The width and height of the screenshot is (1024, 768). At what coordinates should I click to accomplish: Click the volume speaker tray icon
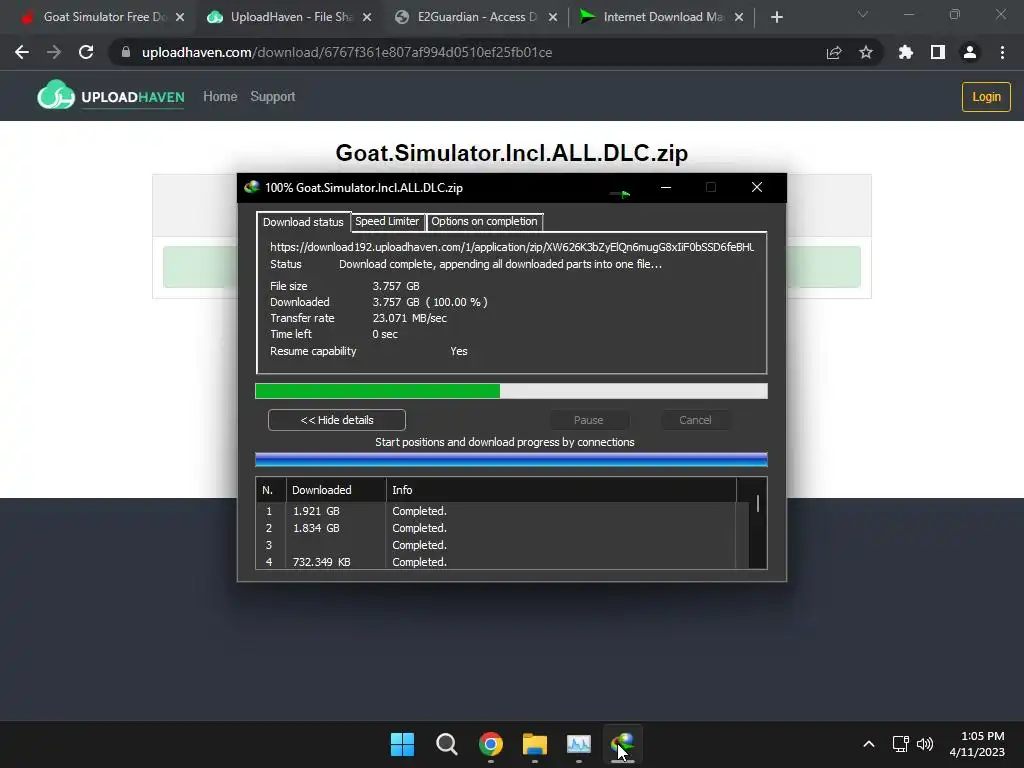[925, 744]
